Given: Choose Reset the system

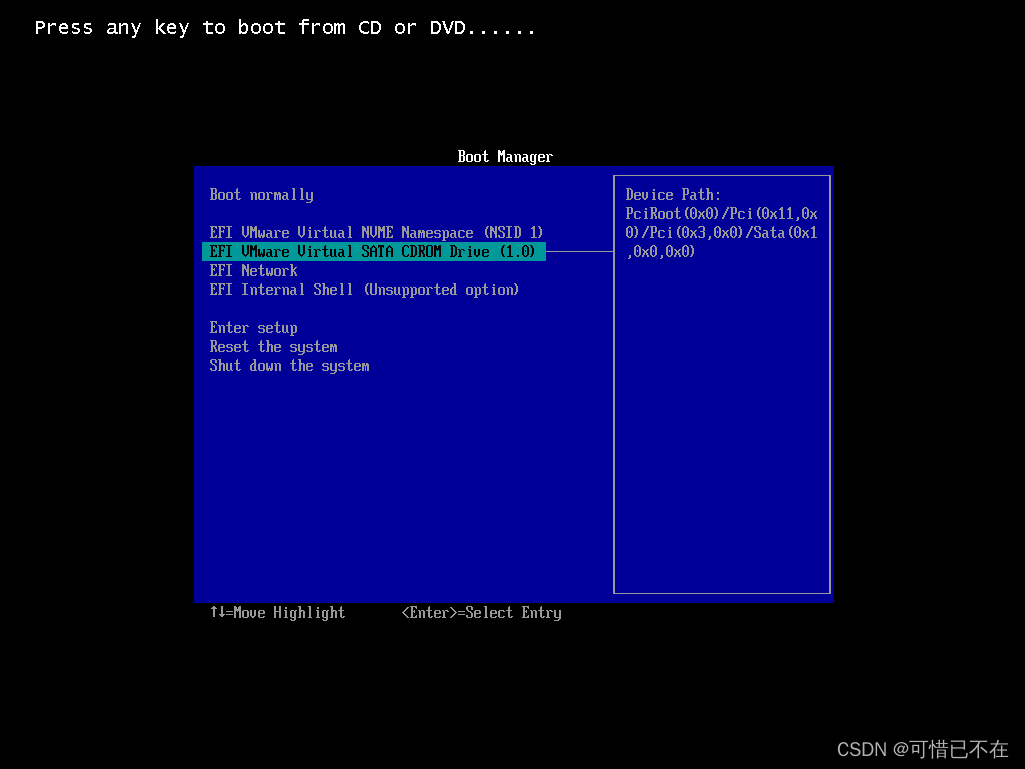Looking at the screenshot, I should click(274, 347).
